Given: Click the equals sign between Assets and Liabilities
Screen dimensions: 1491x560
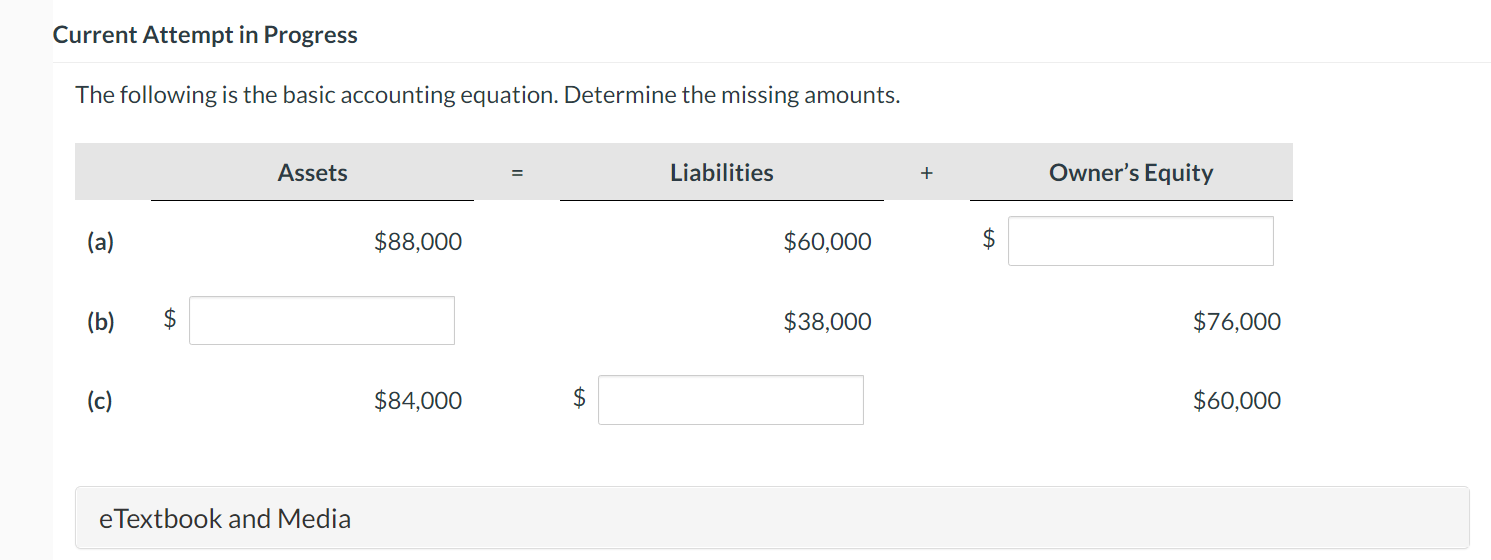Looking at the screenshot, I should [x=517, y=173].
